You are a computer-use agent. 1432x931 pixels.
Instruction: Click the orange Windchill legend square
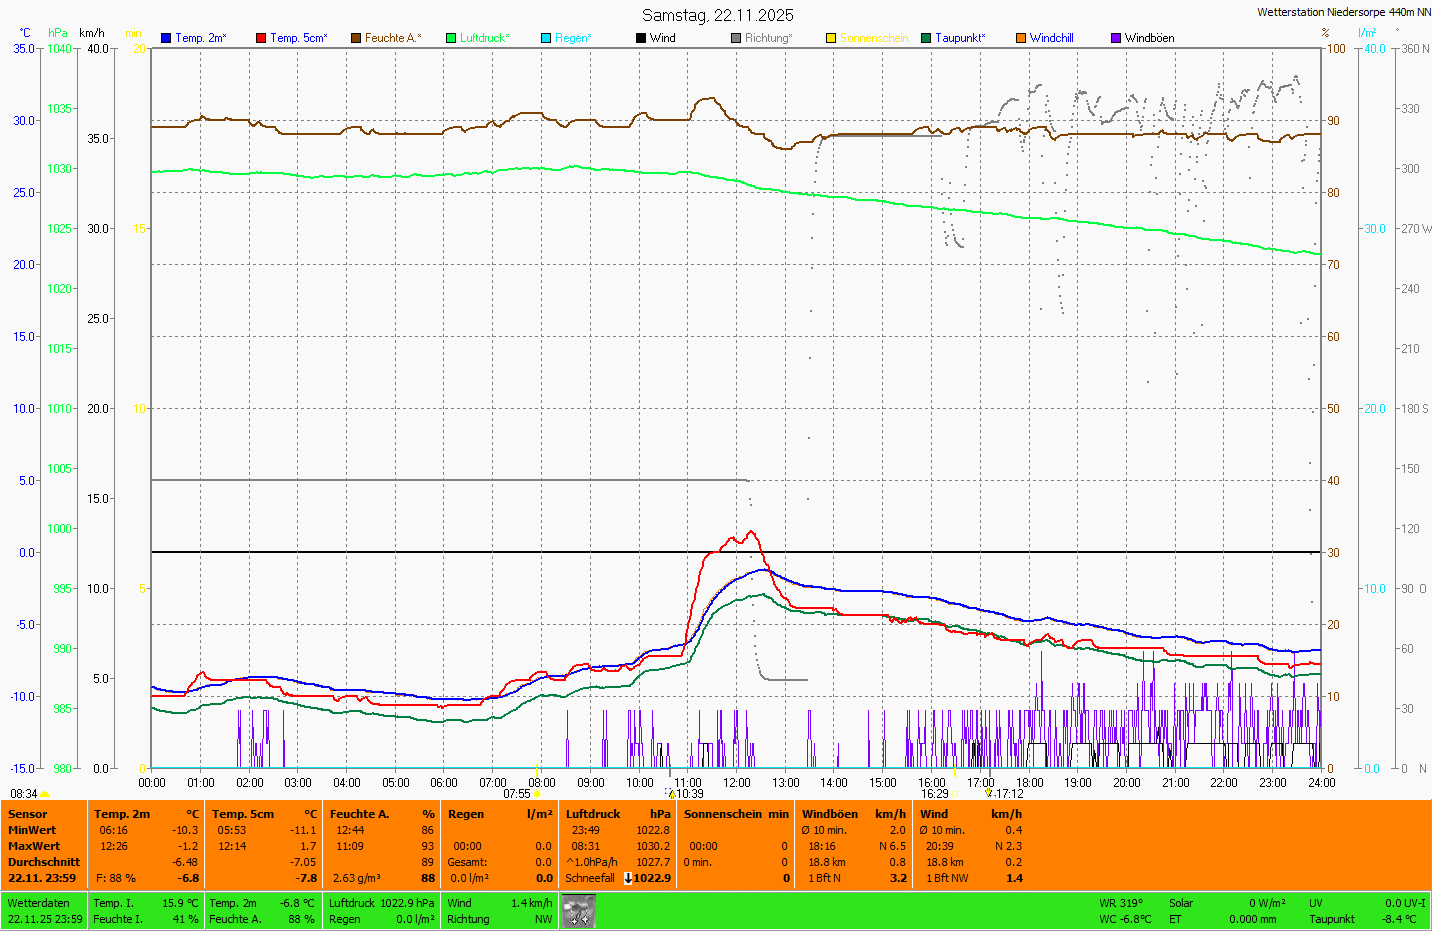(x=1021, y=38)
